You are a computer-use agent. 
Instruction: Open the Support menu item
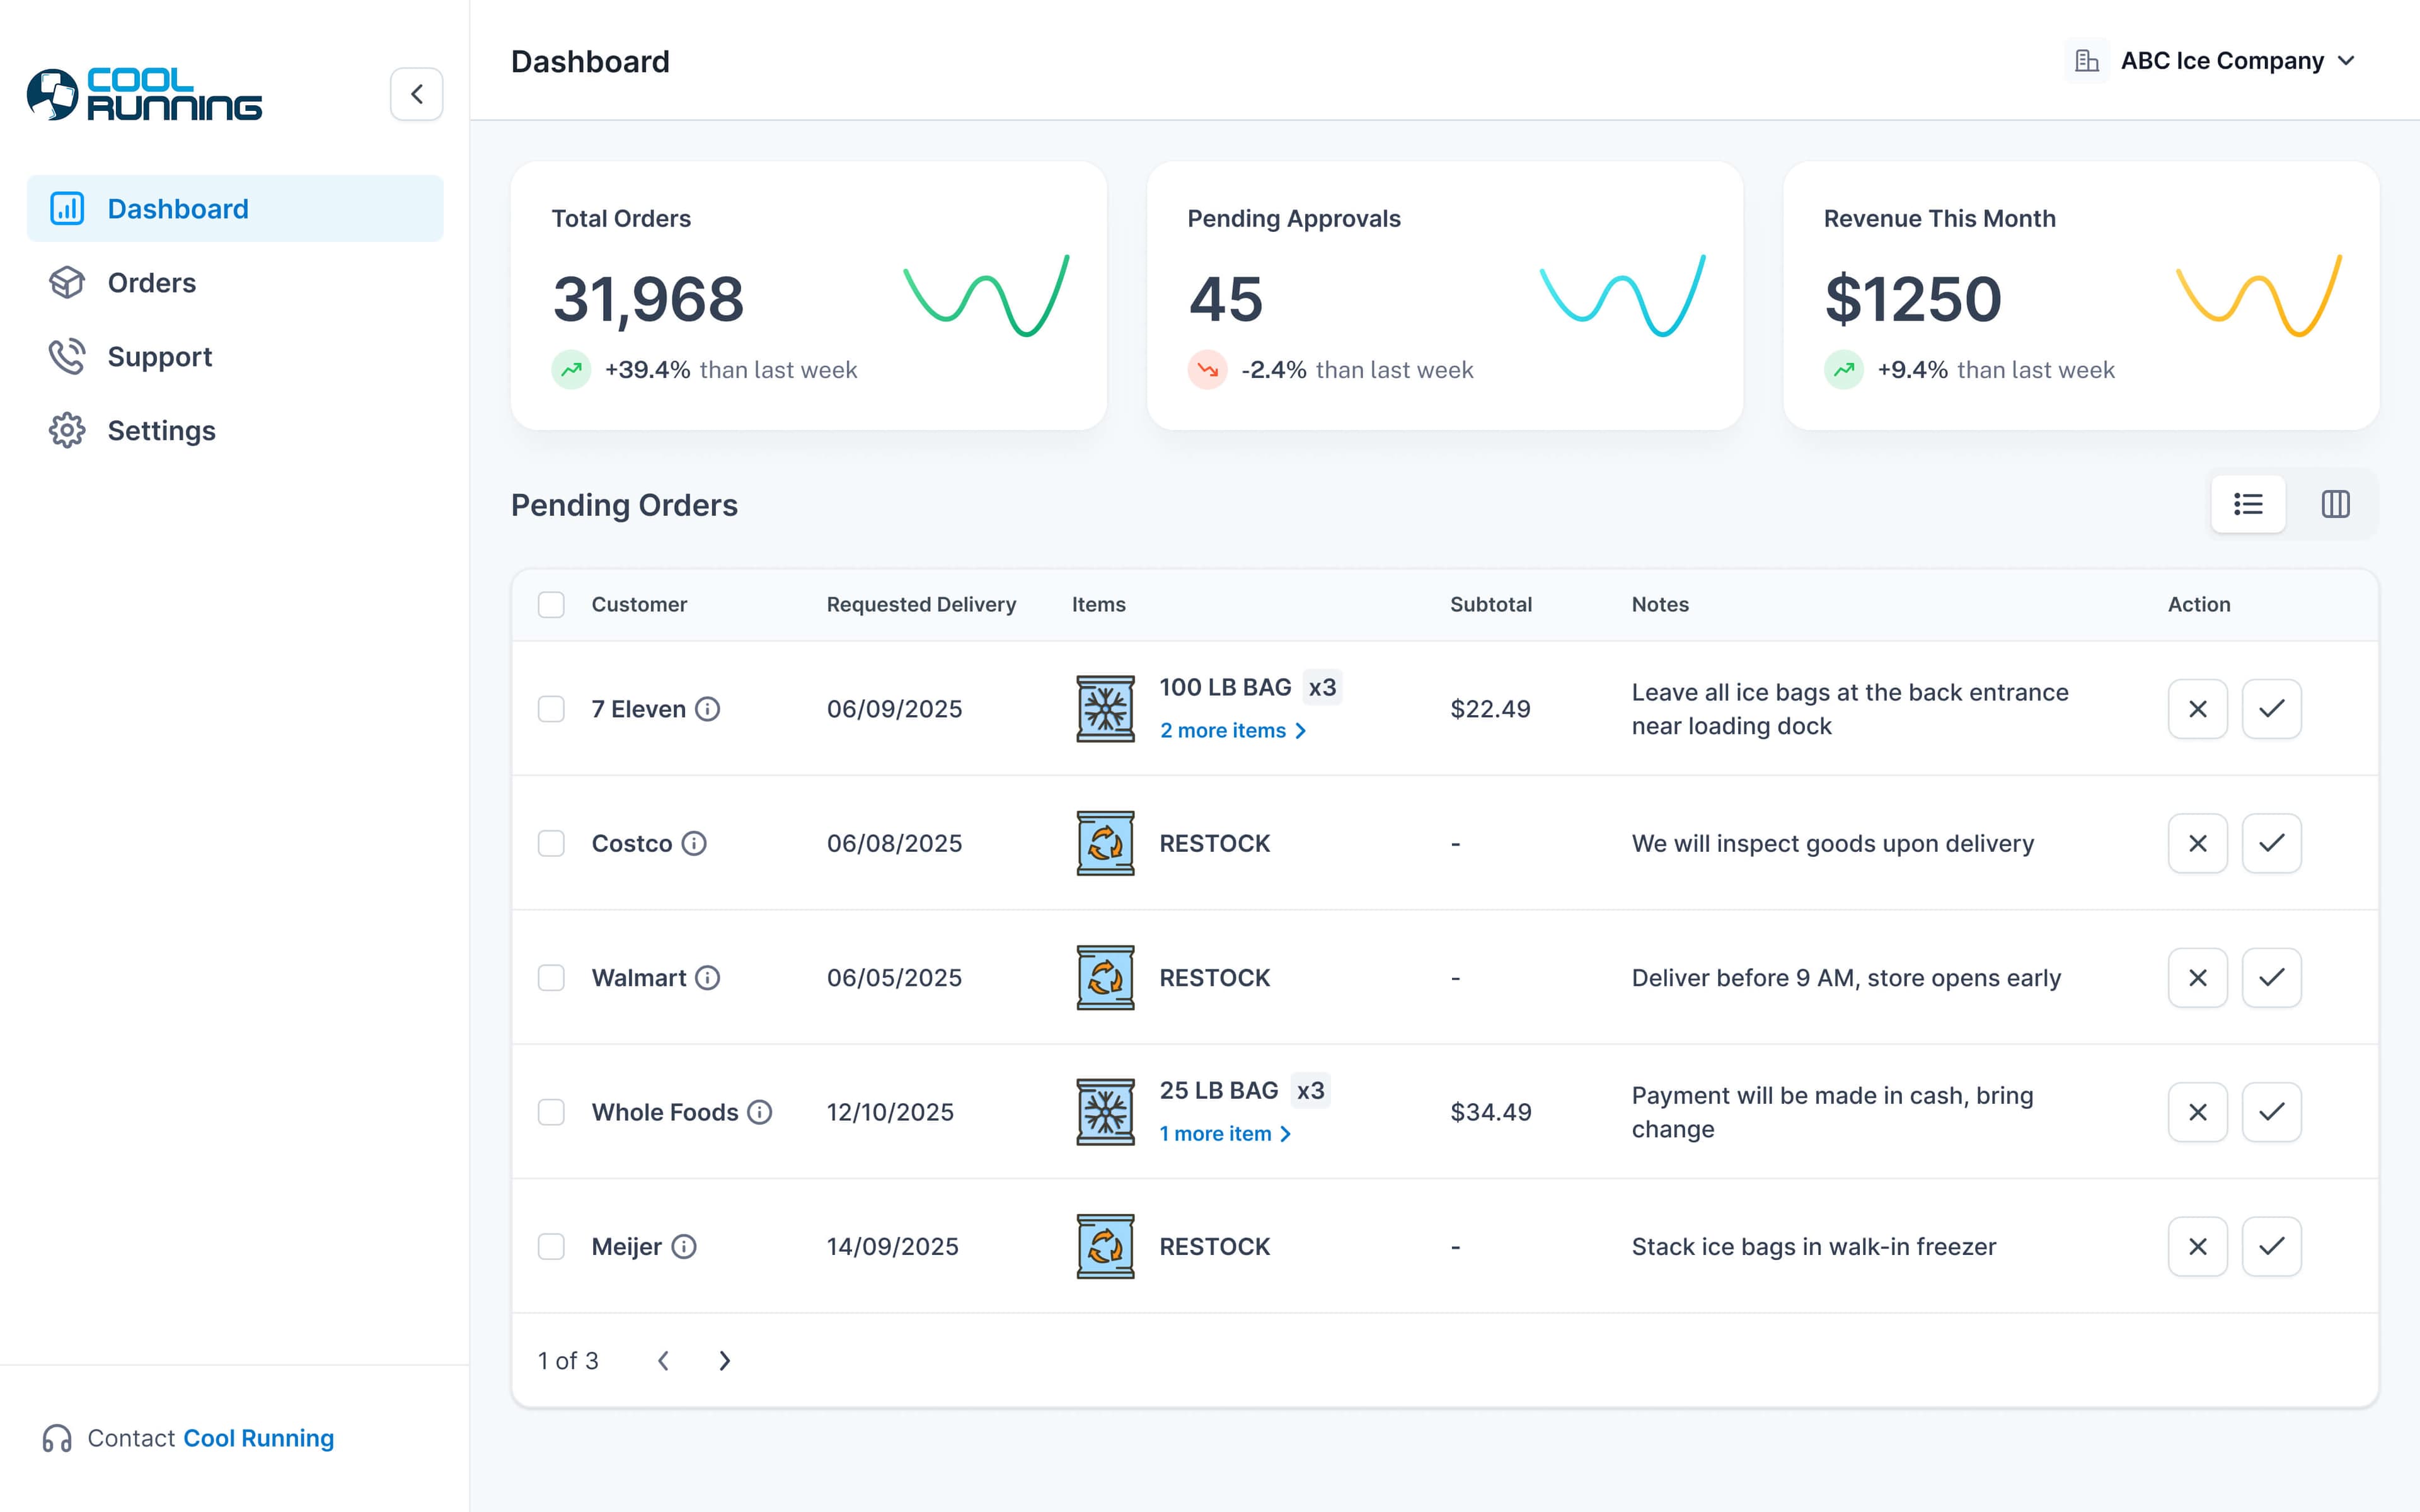click(x=235, y=357)
